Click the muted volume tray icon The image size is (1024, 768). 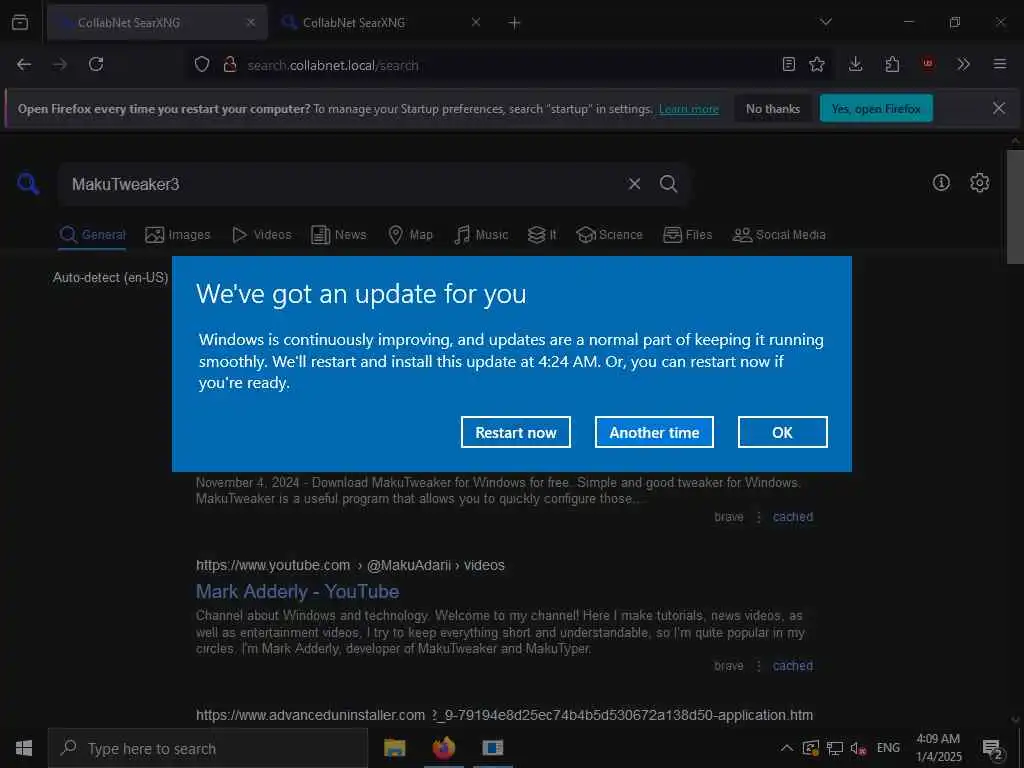tap(858, 748)
